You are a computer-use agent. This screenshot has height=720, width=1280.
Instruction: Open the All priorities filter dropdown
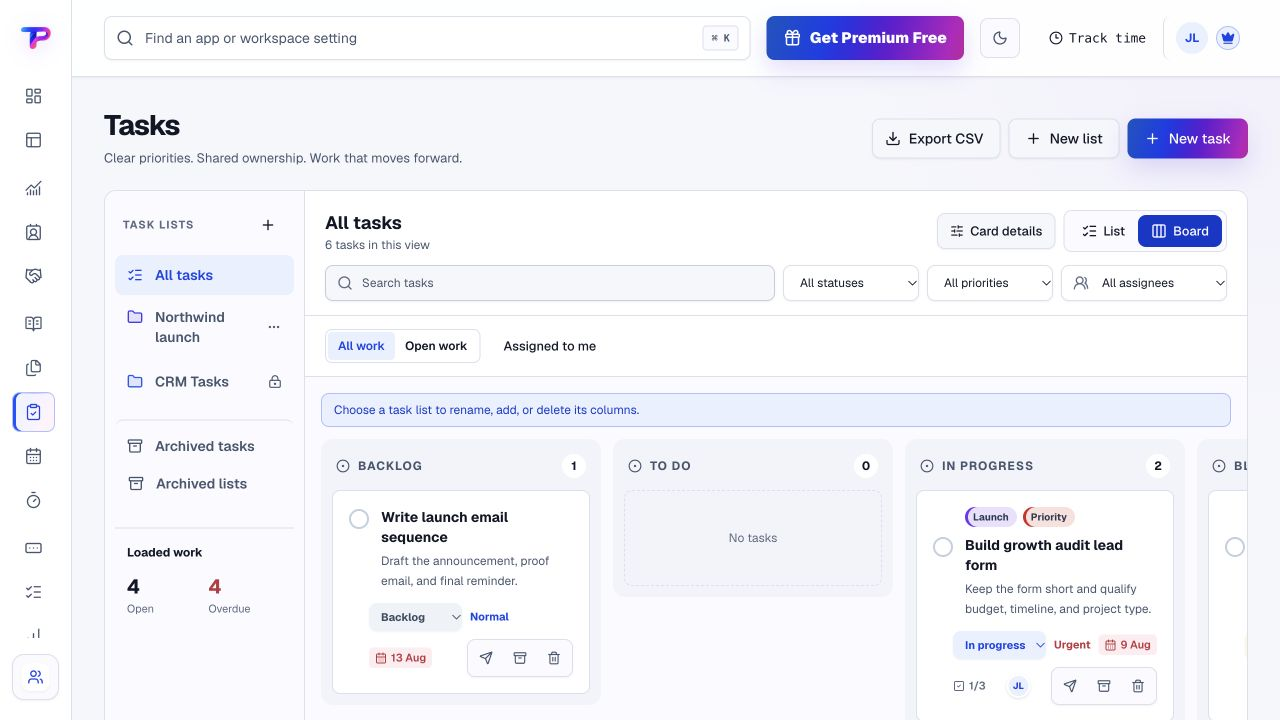[990, 283]
